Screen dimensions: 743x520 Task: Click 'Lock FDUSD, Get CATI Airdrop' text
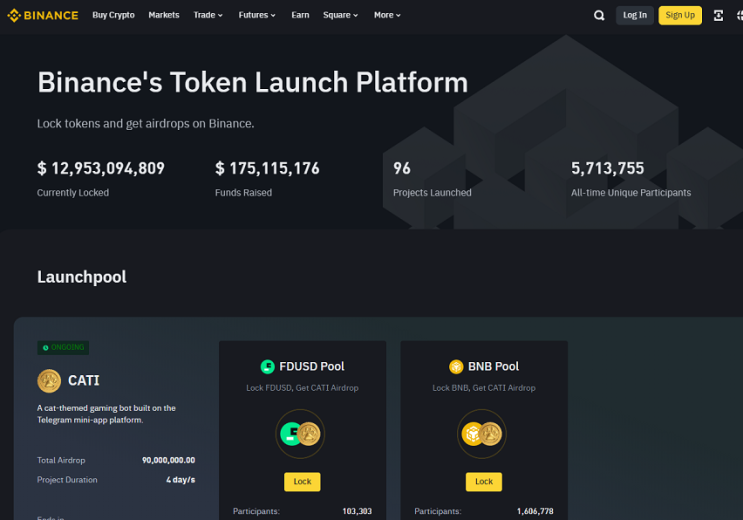(302, 388)
